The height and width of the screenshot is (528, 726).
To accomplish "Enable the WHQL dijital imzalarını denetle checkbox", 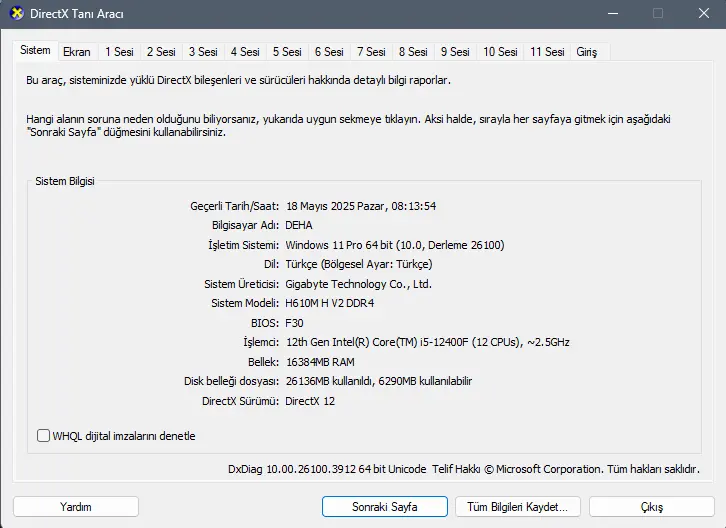I will click(x=44, y=436).
